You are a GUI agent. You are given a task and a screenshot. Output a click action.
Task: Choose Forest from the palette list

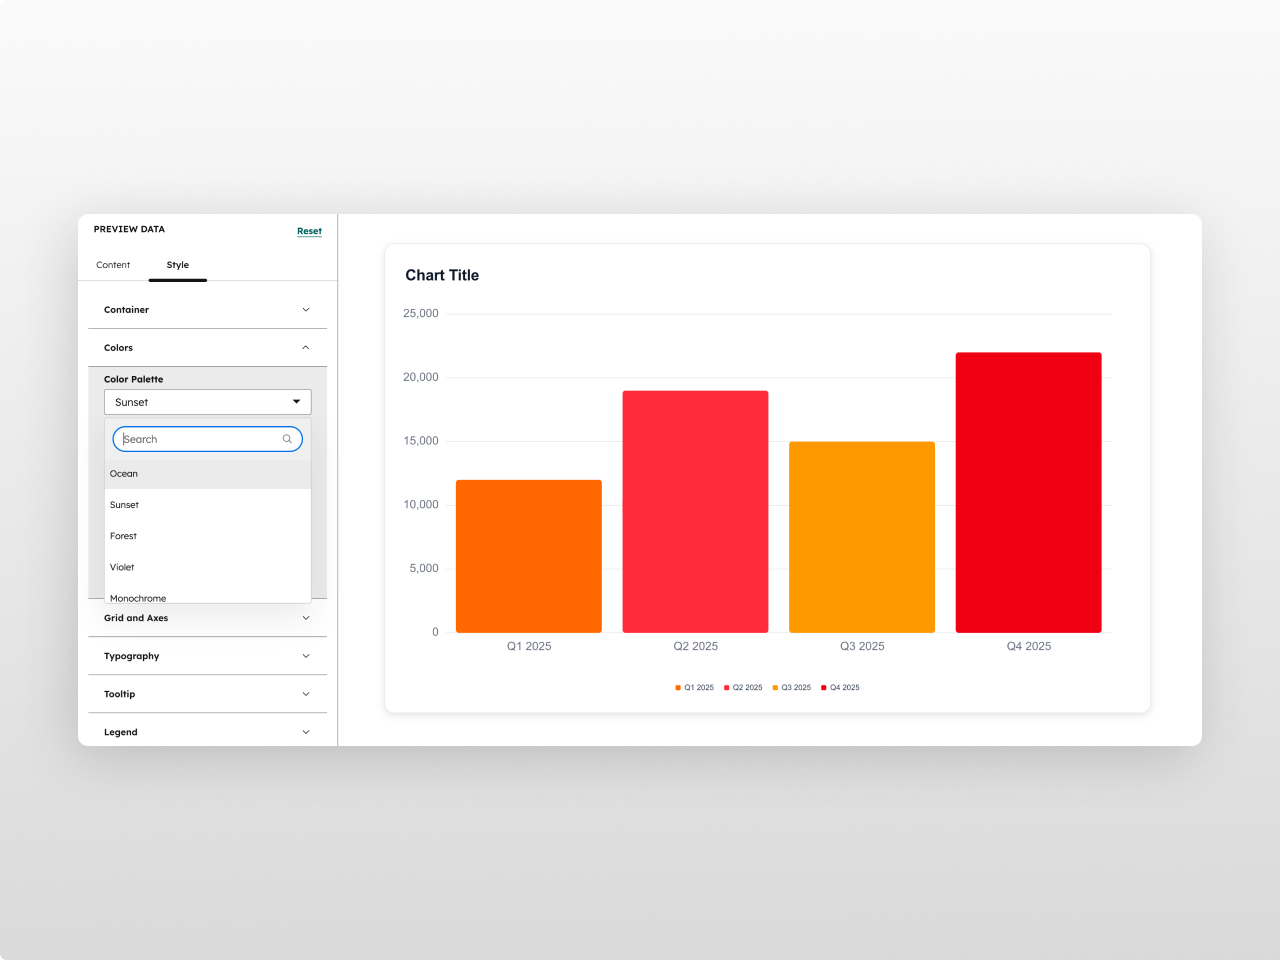[x=124, y=536]
